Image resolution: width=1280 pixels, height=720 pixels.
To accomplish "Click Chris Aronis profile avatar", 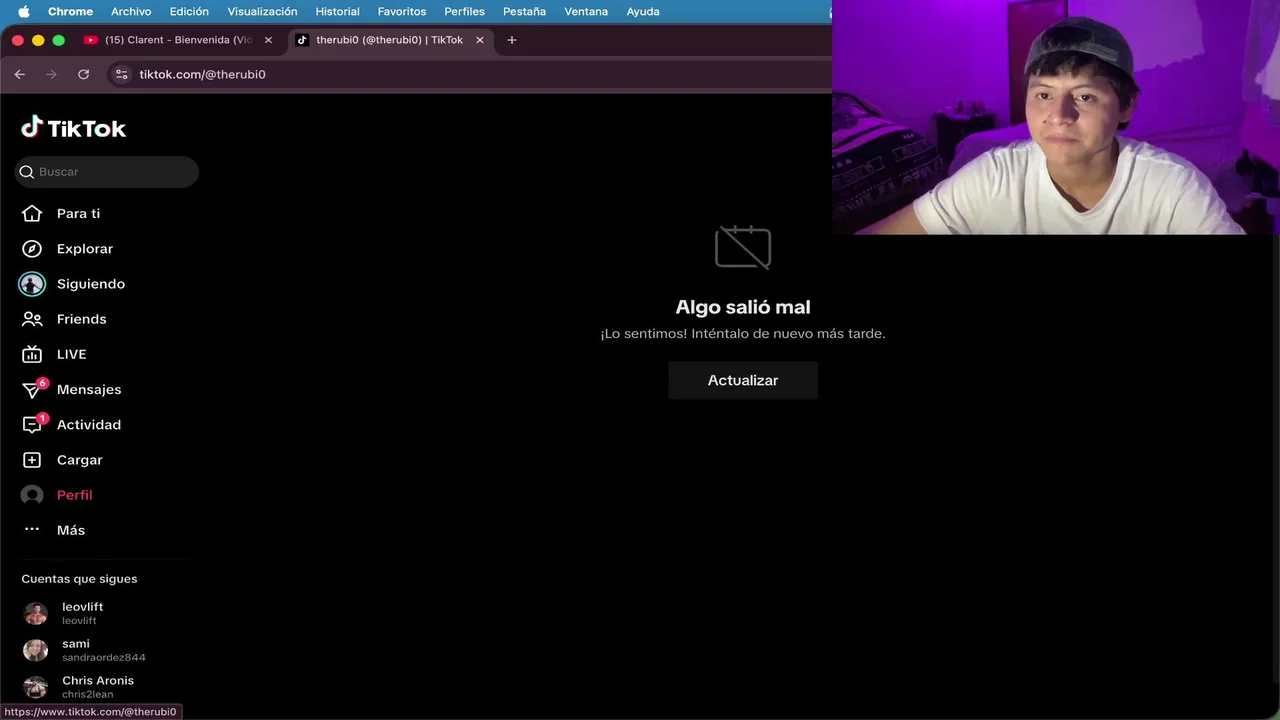I will click(35, 687).
